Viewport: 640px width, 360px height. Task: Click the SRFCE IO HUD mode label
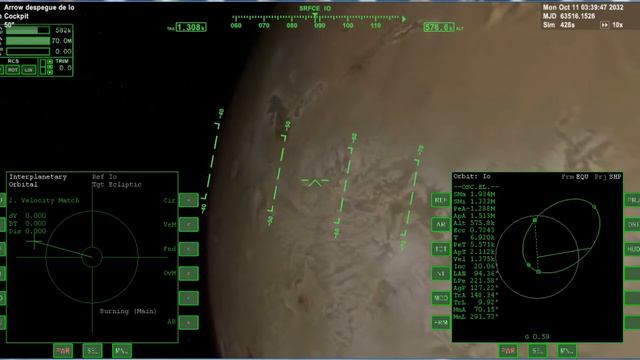coord(315,9)
